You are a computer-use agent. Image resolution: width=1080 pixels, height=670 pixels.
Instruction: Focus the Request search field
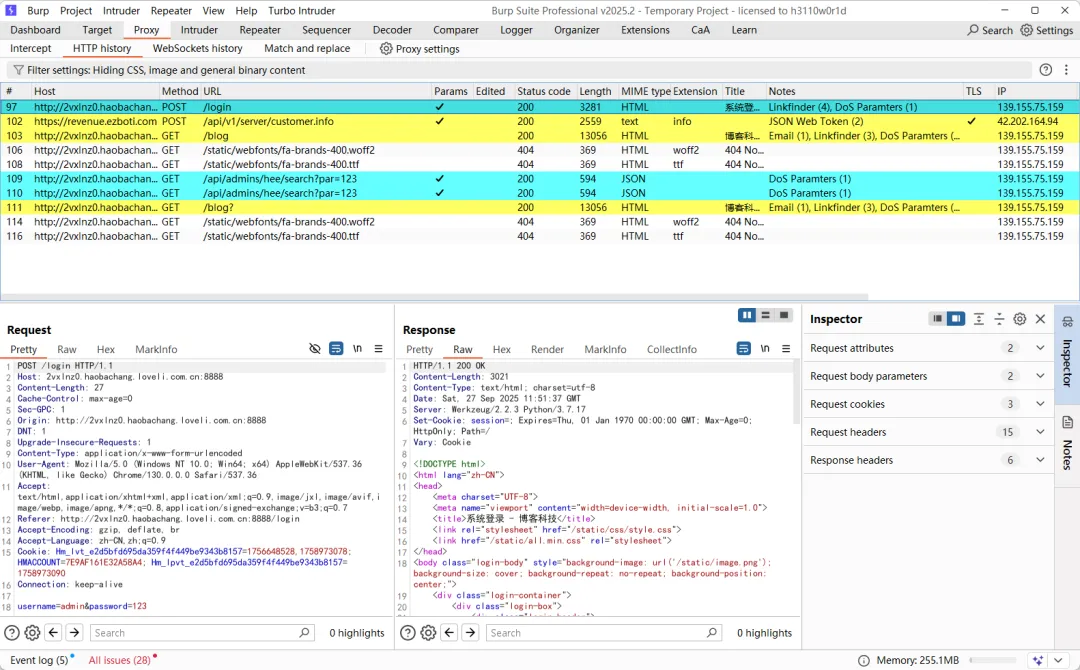[x=202, y=633]
